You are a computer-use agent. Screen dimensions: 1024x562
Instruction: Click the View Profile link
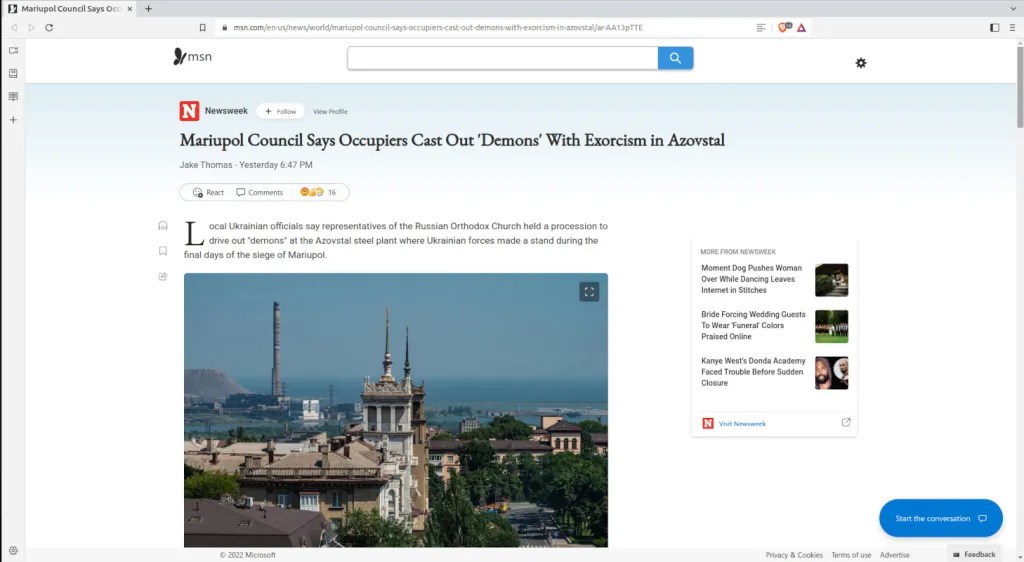[x=330, y=111]
